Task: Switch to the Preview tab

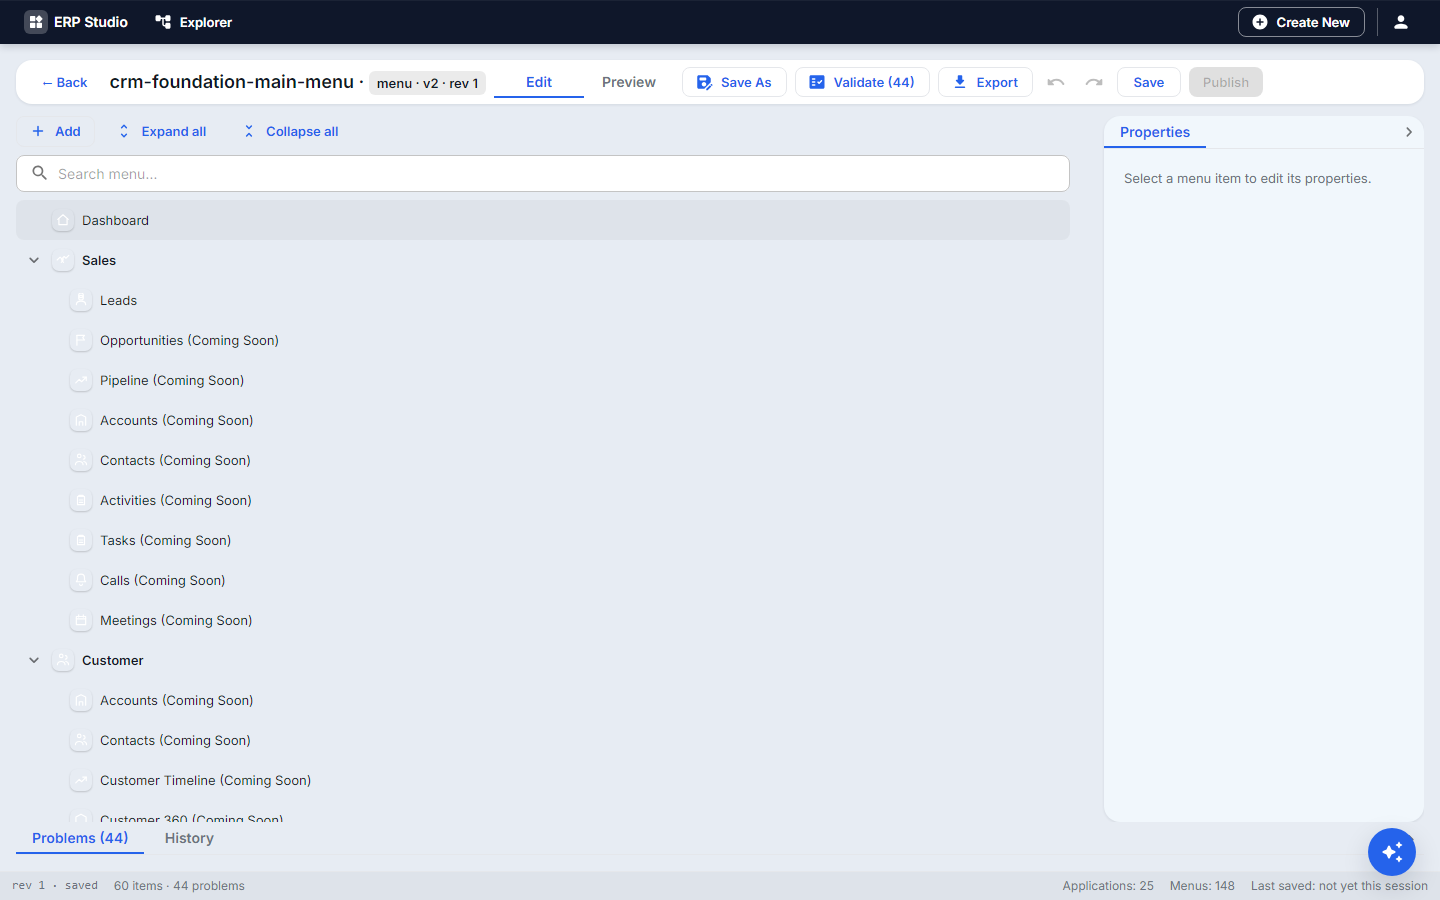Action: pyautogui.click(x=629, y=82)
